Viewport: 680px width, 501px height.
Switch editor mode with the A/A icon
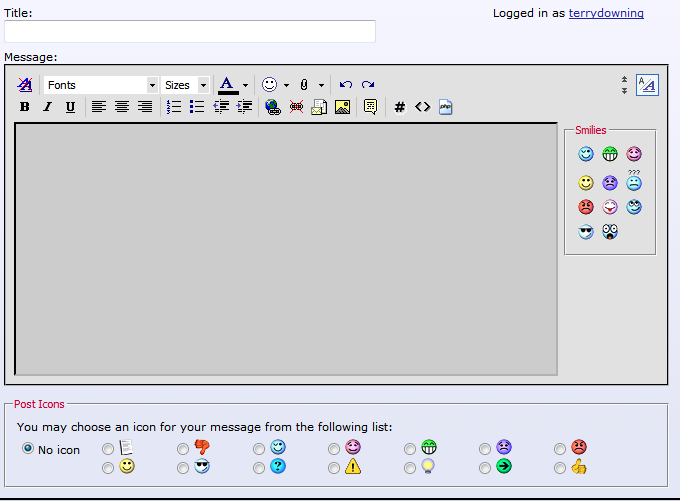647,85
